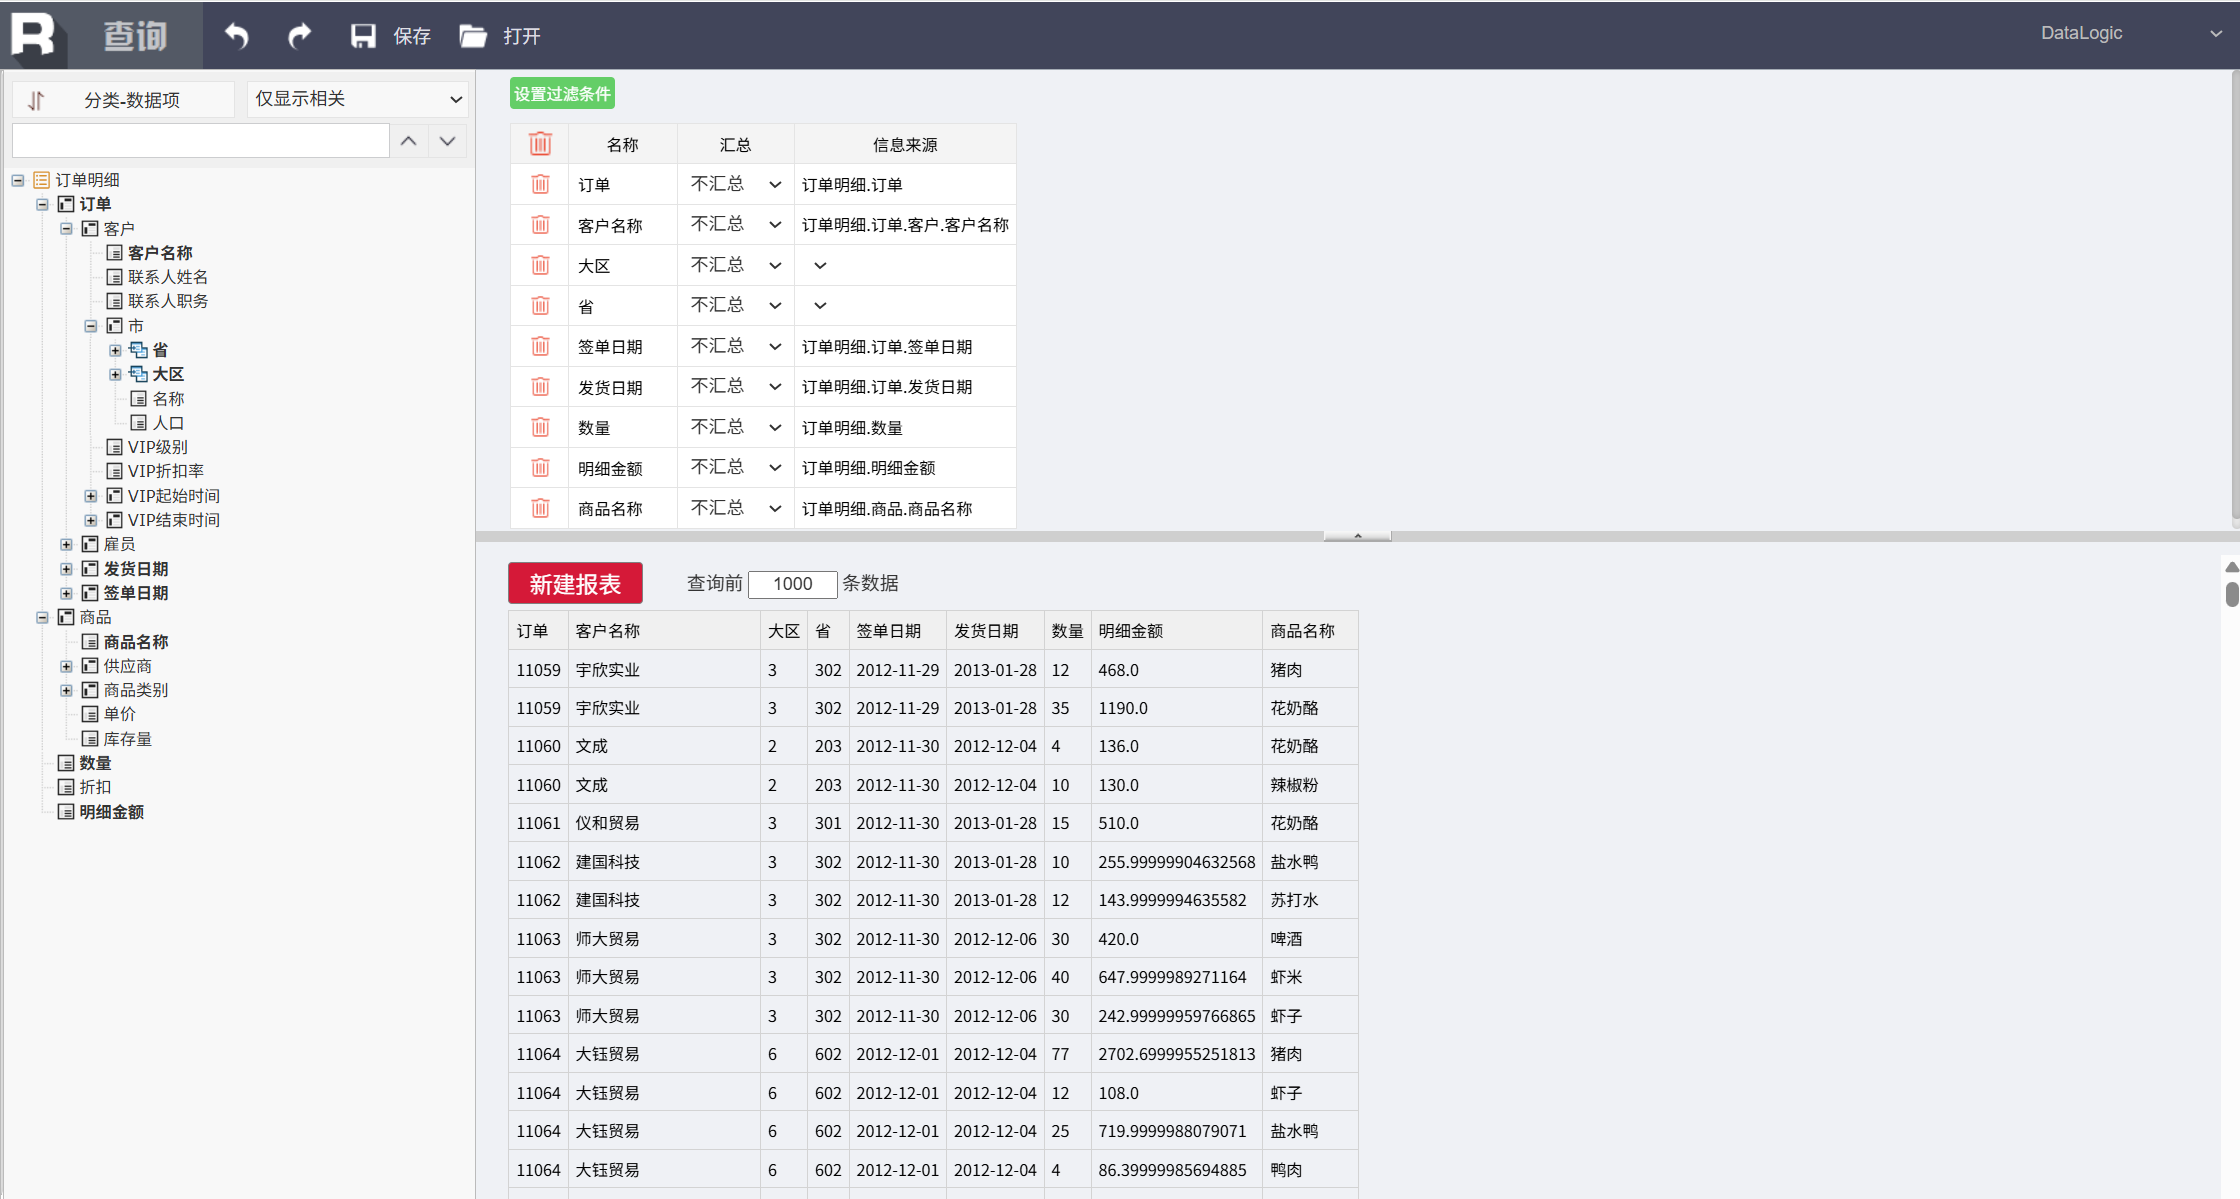The width and height of the screenshot is (2240, 1199).
Task: Click the save floppy disk icon
Action: pyautogui.click(x=363, y=36)
